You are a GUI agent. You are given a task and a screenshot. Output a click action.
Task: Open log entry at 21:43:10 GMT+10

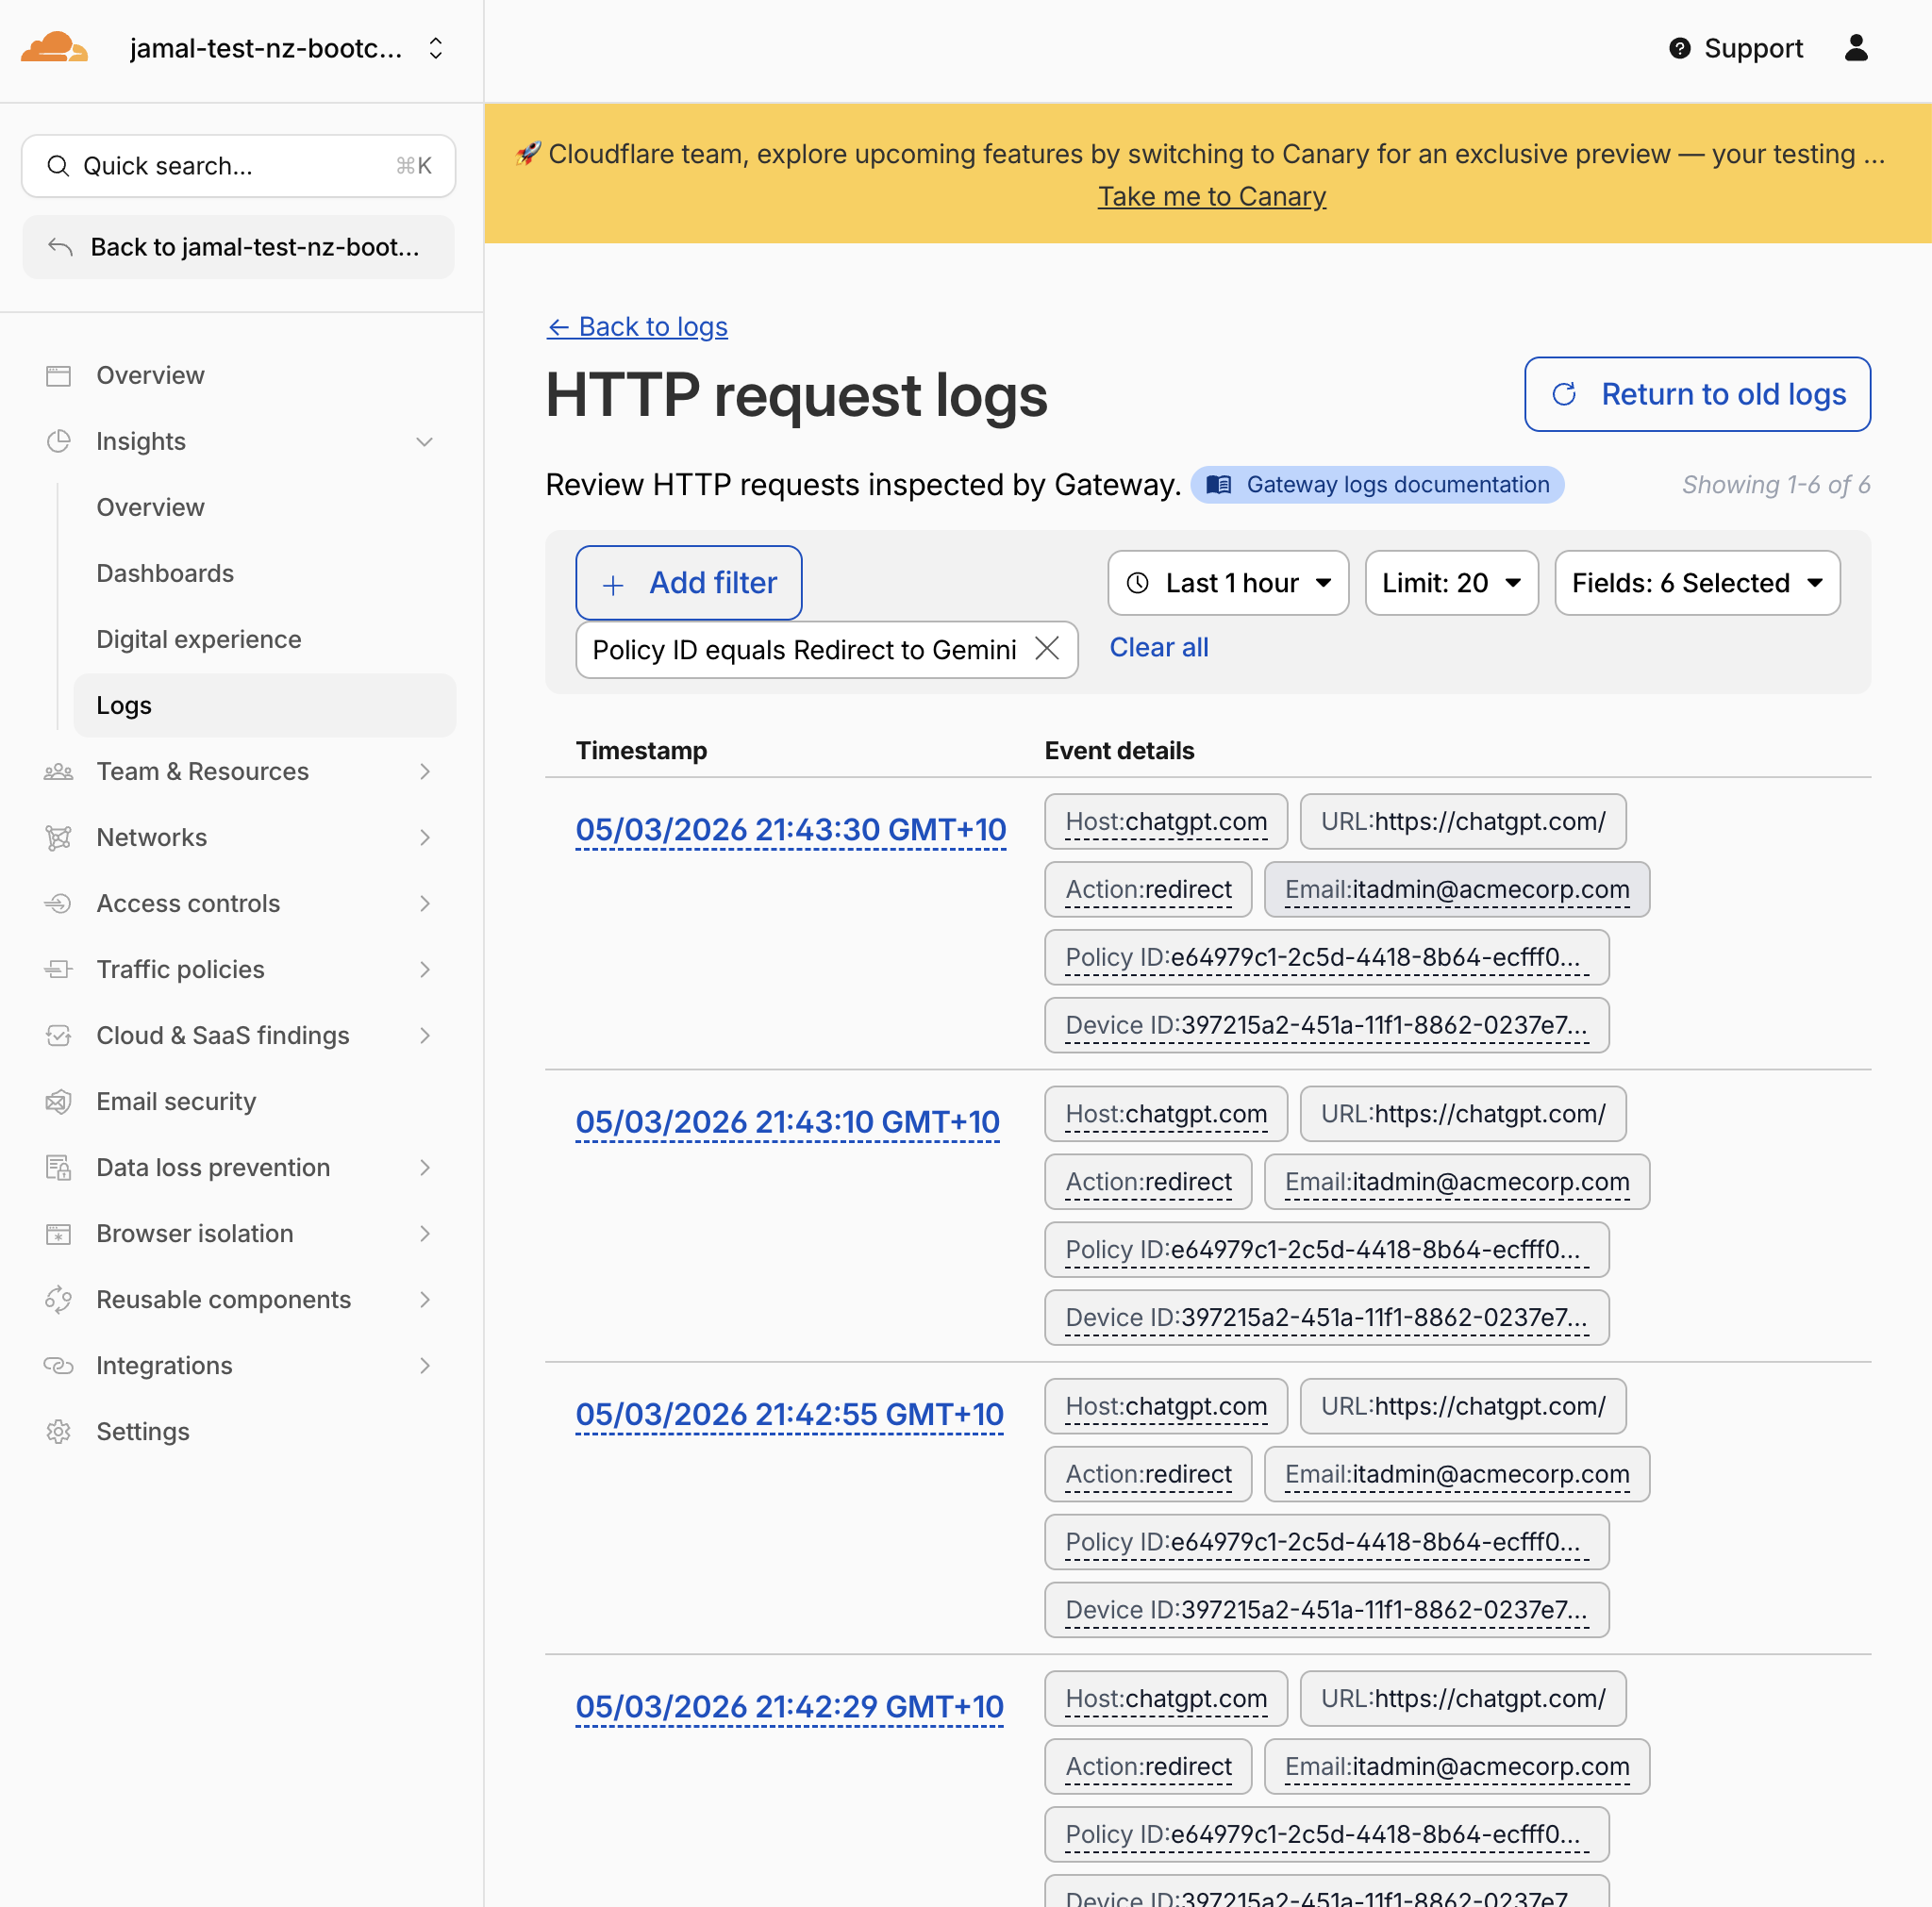pos(787,1121)
